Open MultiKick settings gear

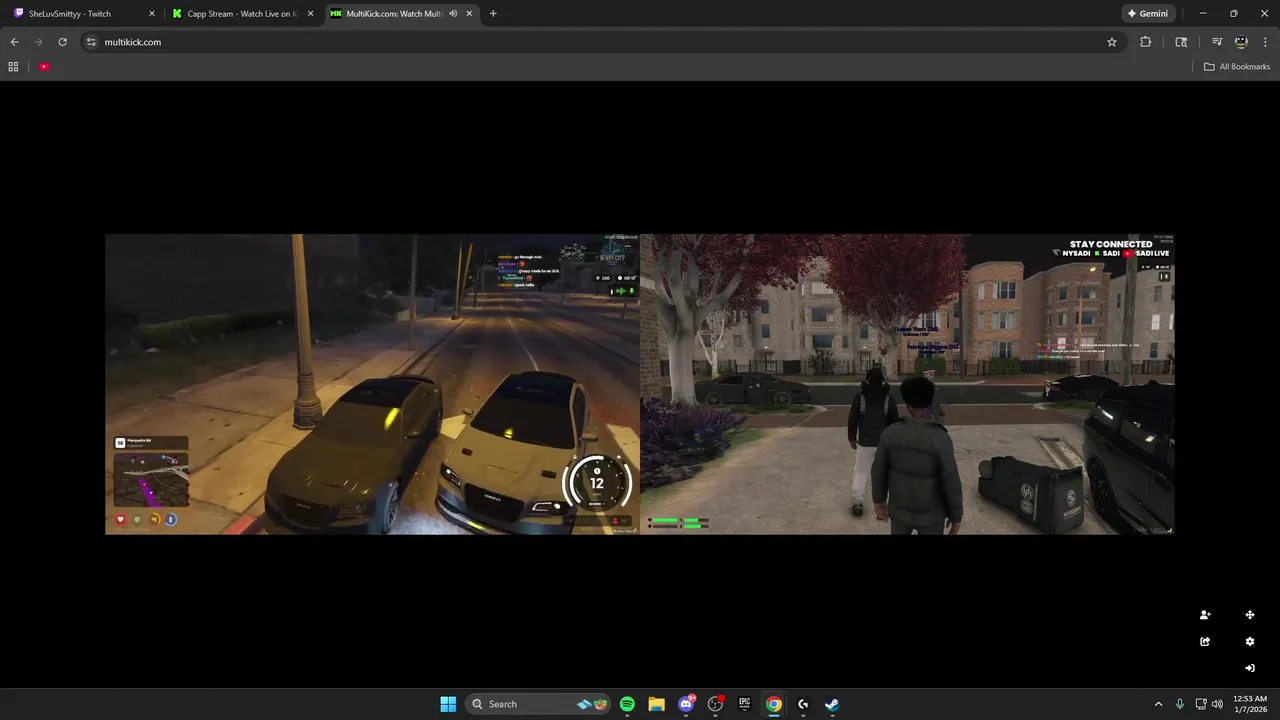click(1250, 642)
